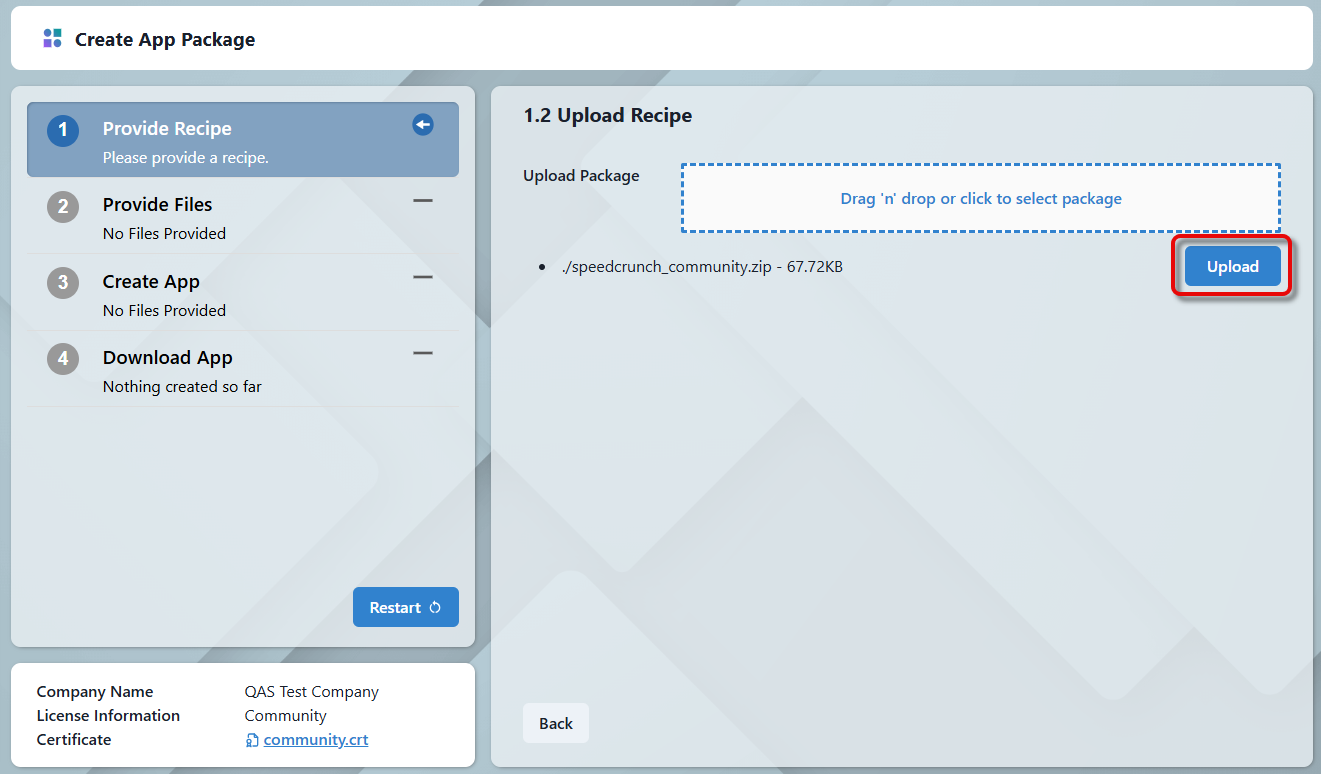Click the step 3 number circle
Image resolution: width=1321 pixels, height=774 pixels.
pyautogui.click(x=63, y=283)
